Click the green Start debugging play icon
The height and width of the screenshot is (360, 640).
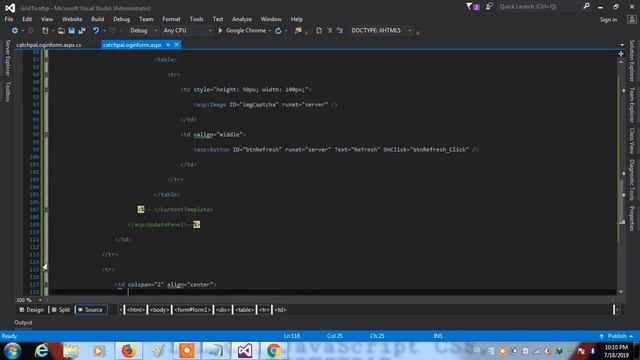point(220,31)
